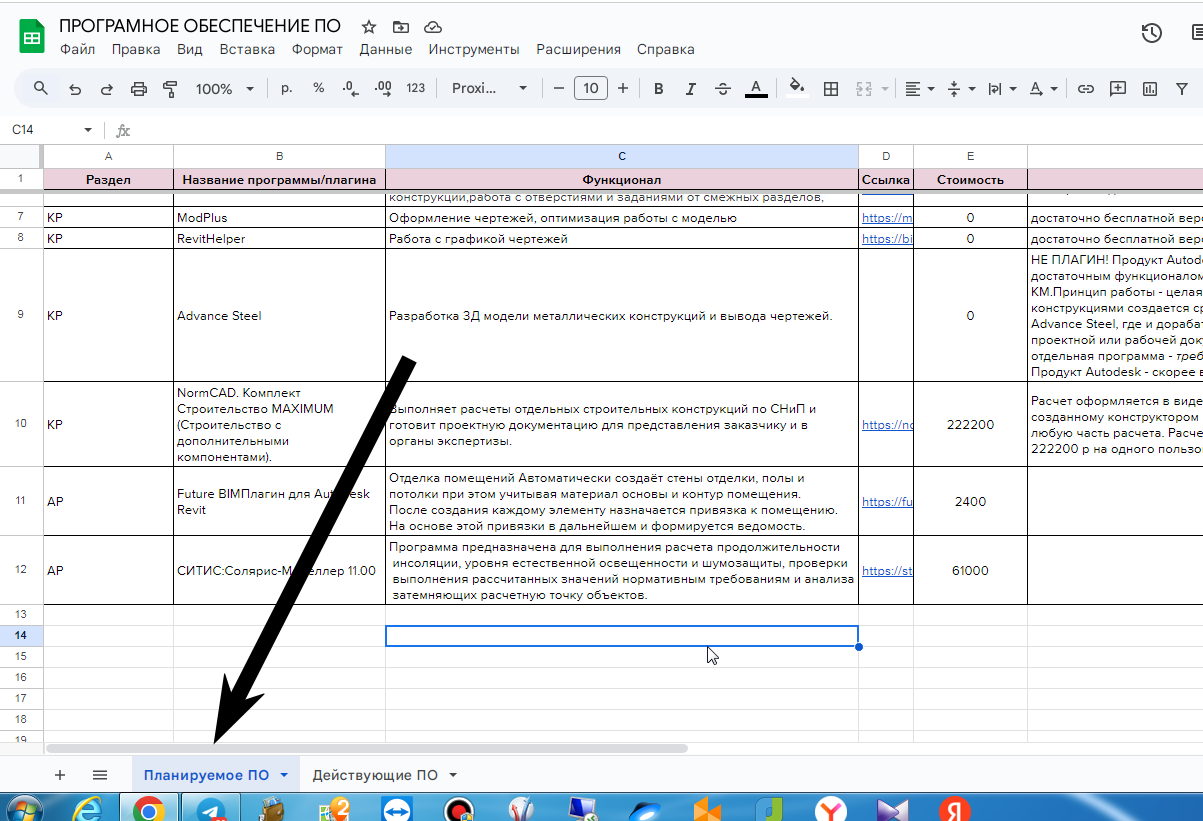
Task: Select the paint format roller icon
Action: [170, 89]
